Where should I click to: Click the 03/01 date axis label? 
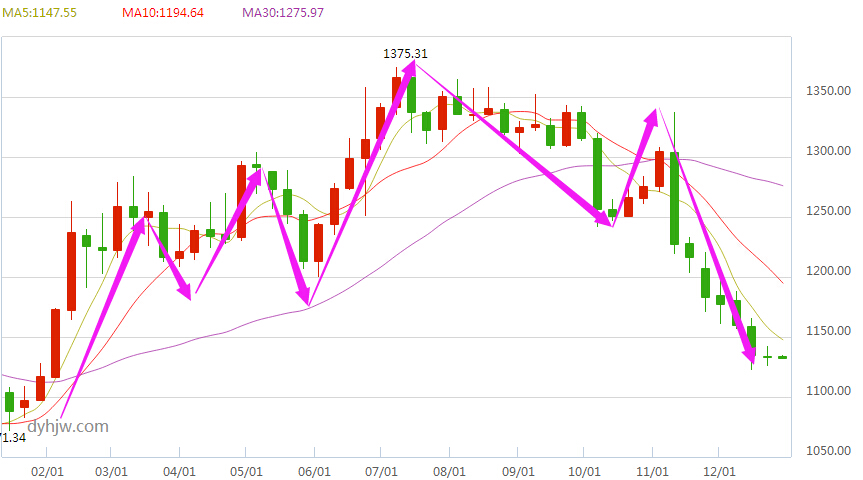111,472
